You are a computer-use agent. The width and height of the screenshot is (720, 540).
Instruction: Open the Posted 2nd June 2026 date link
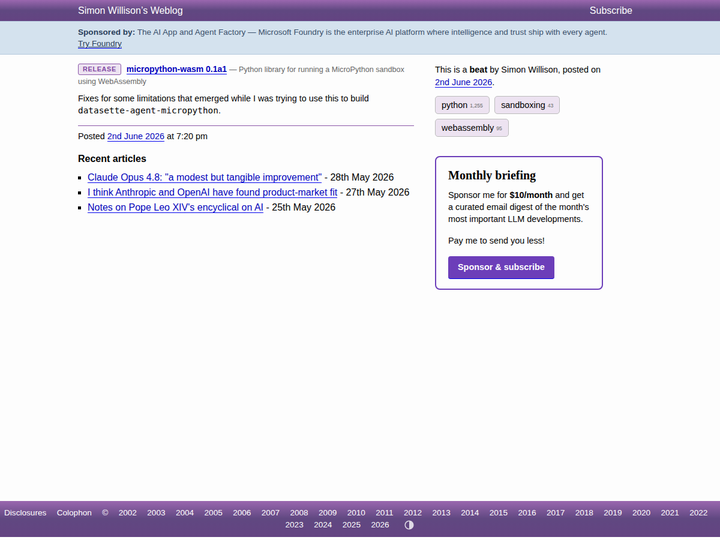tap(135, 136)
